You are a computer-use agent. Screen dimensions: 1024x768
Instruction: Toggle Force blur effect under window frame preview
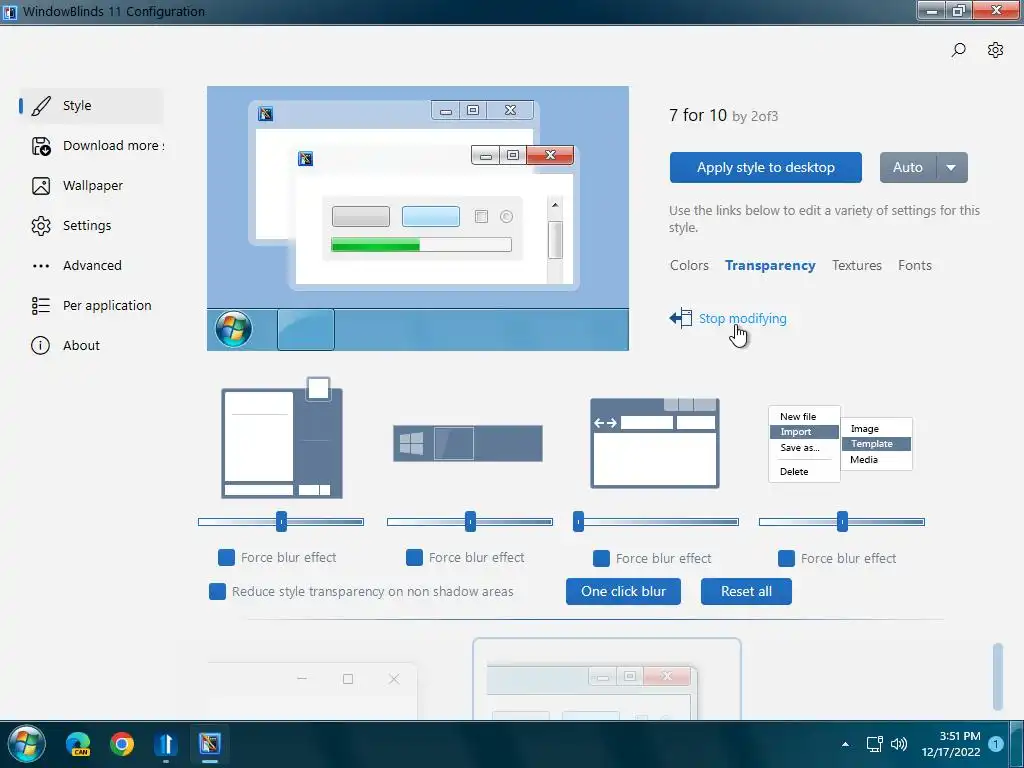(x=601, y=558)
